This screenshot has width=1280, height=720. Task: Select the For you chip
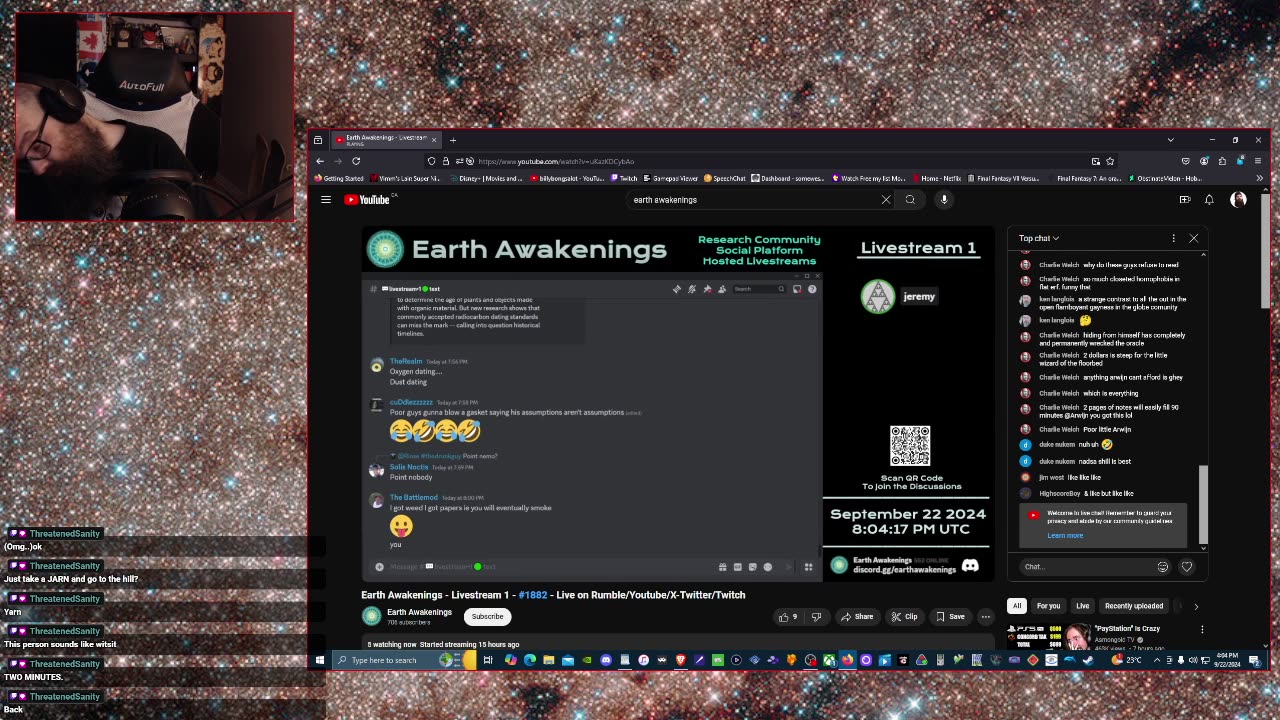pyautogui.click(x=1048, y=606)
